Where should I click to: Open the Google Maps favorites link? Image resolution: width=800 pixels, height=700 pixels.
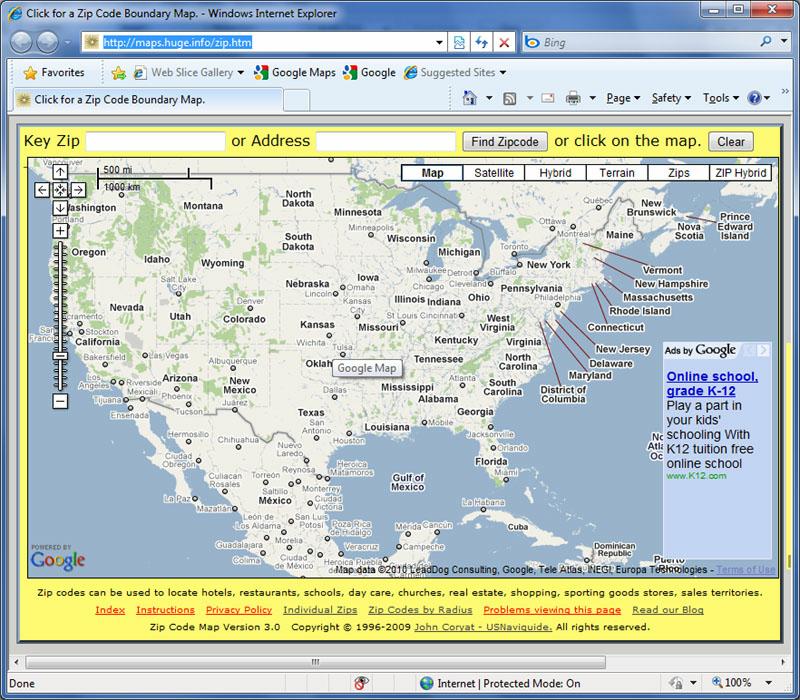pos(294,72)
